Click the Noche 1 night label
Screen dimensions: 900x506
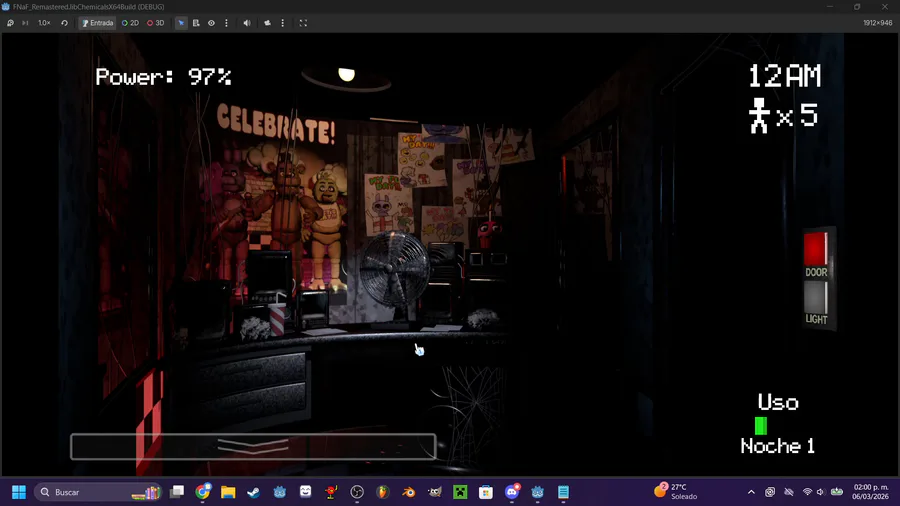(778, 446)
